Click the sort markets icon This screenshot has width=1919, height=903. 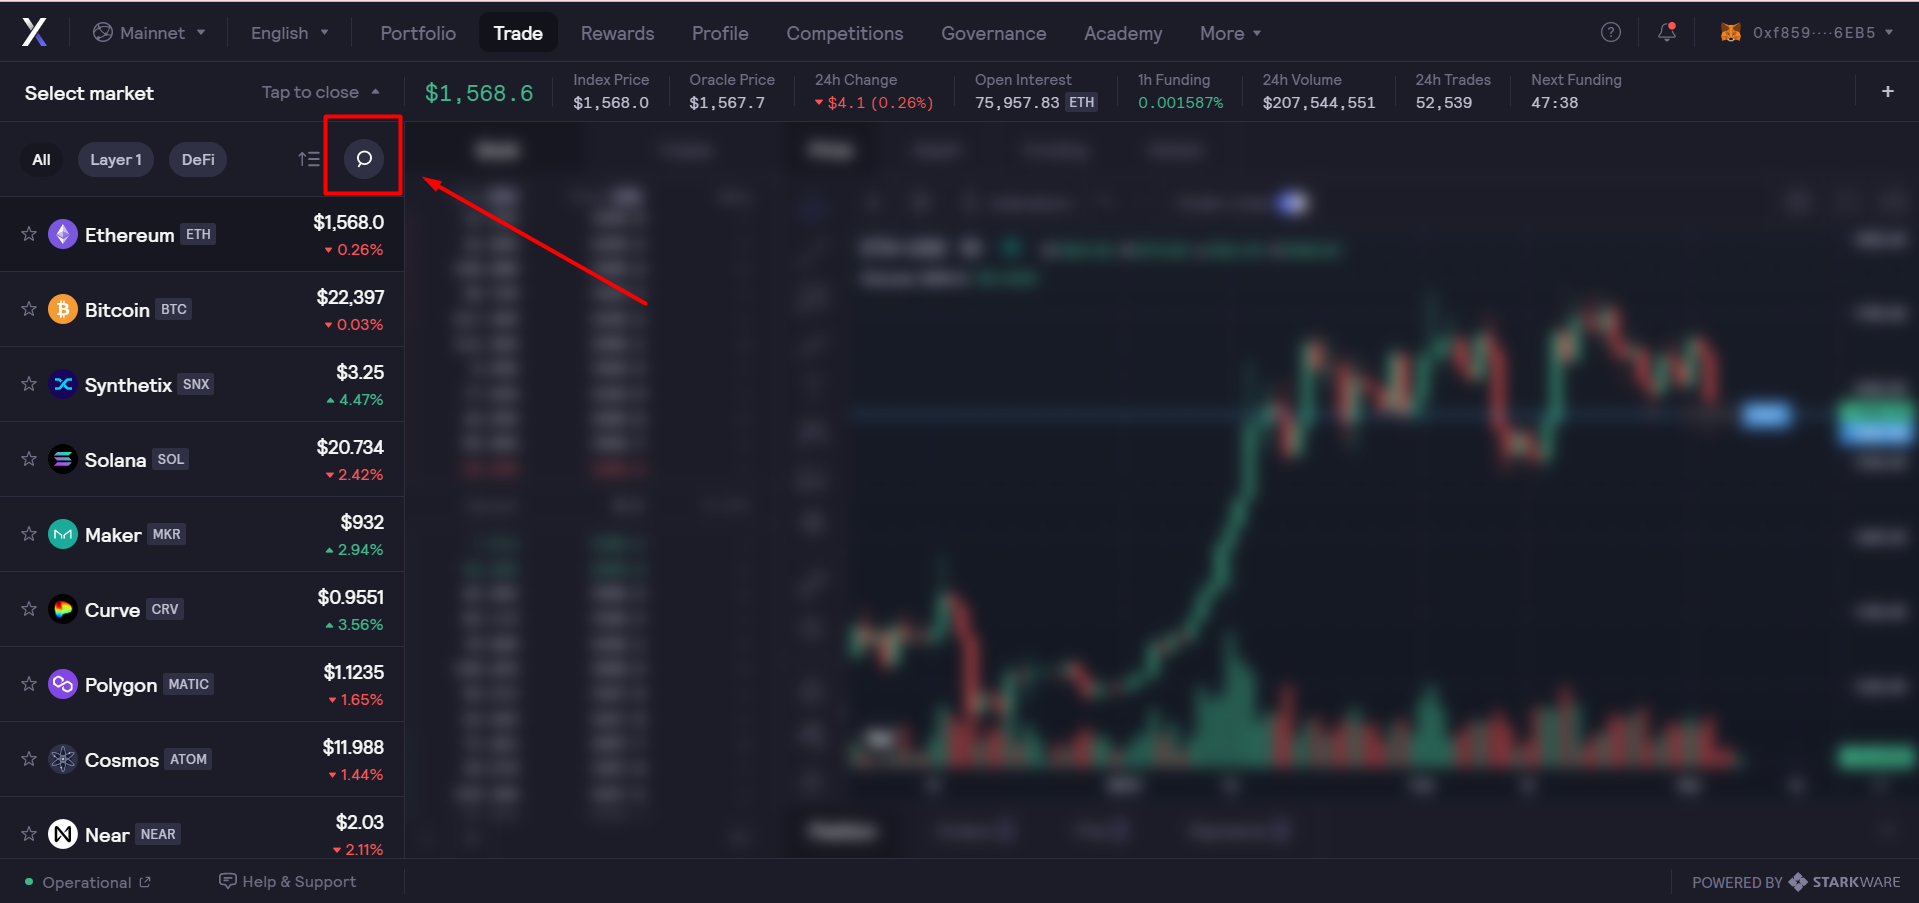click(309, 159)
